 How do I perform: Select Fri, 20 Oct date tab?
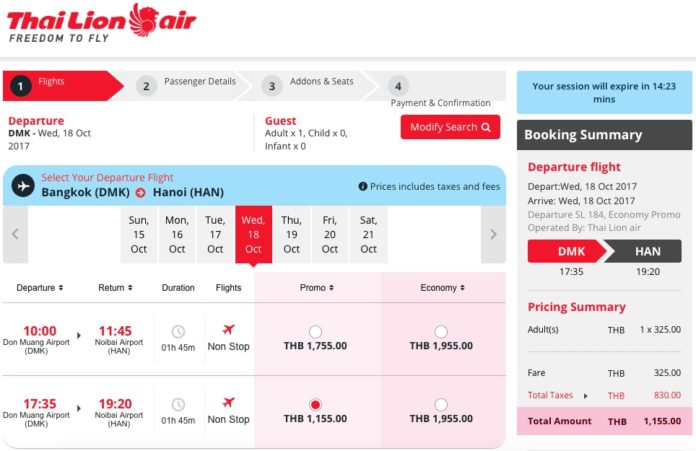(329, 234)
